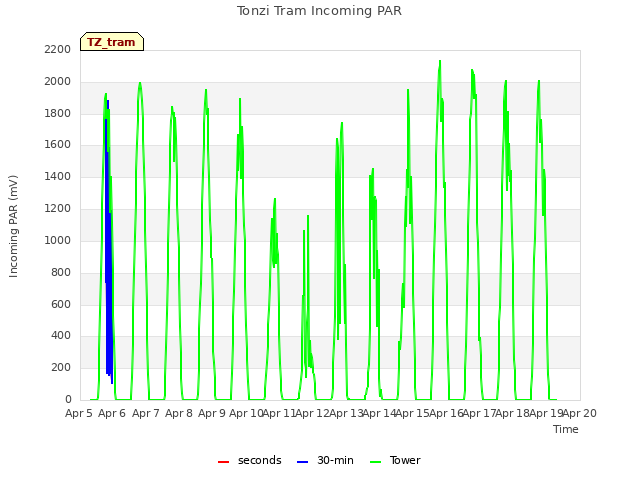
Task: Click the '800' y-axis tick label
Action: click(61, 272)
